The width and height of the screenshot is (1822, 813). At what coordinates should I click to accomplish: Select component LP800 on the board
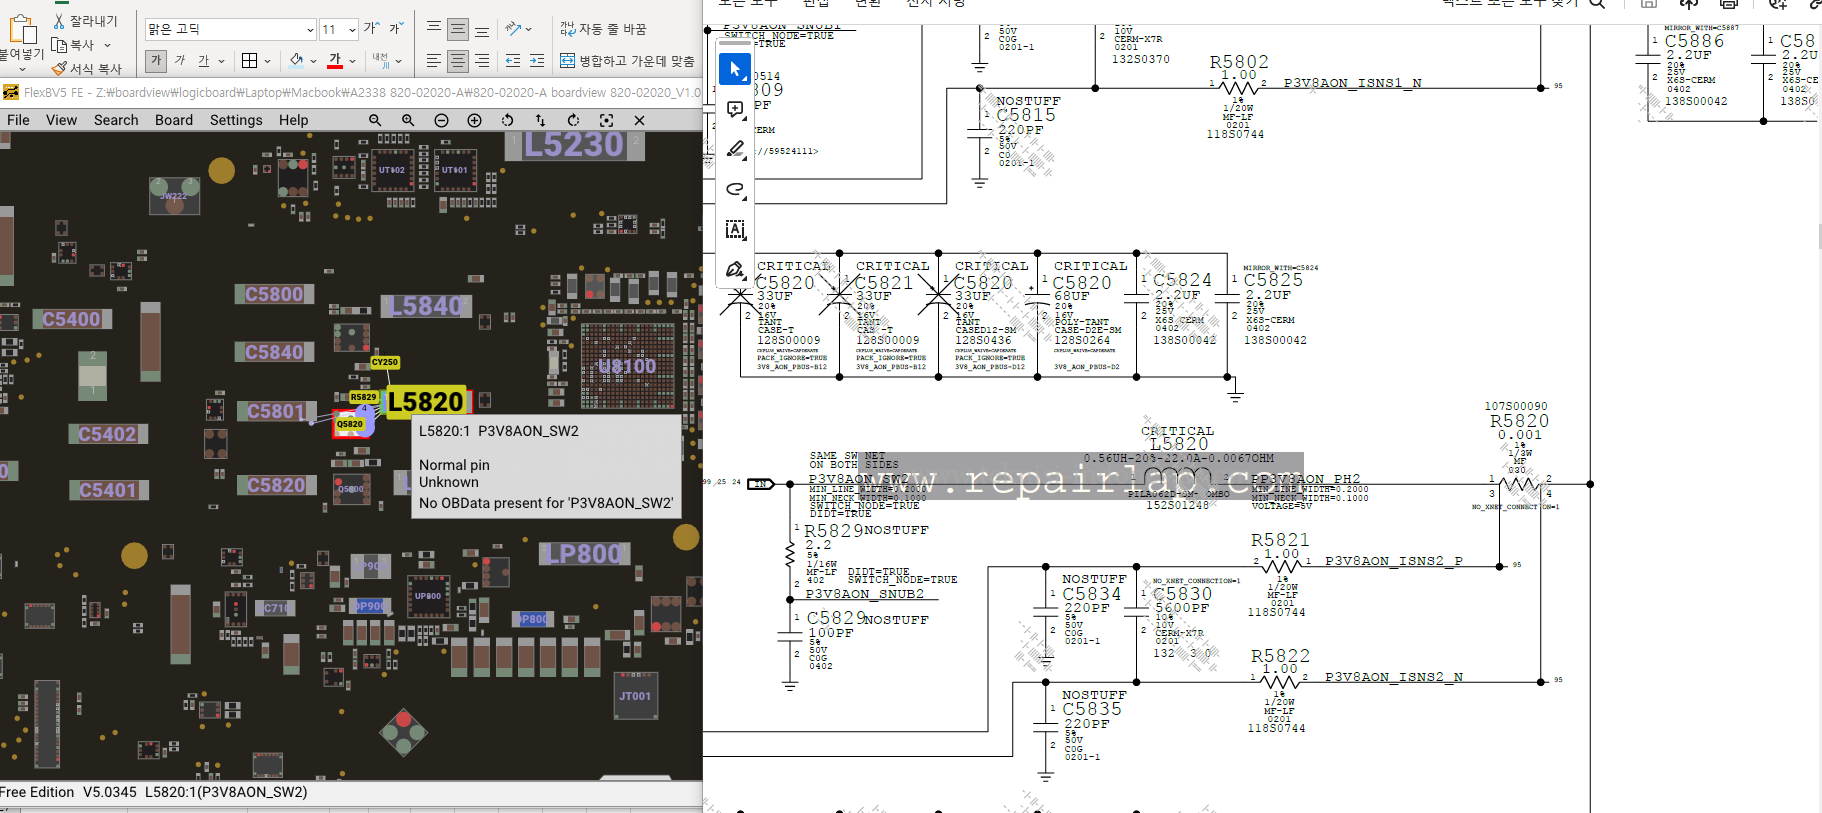tap(585, 554)
